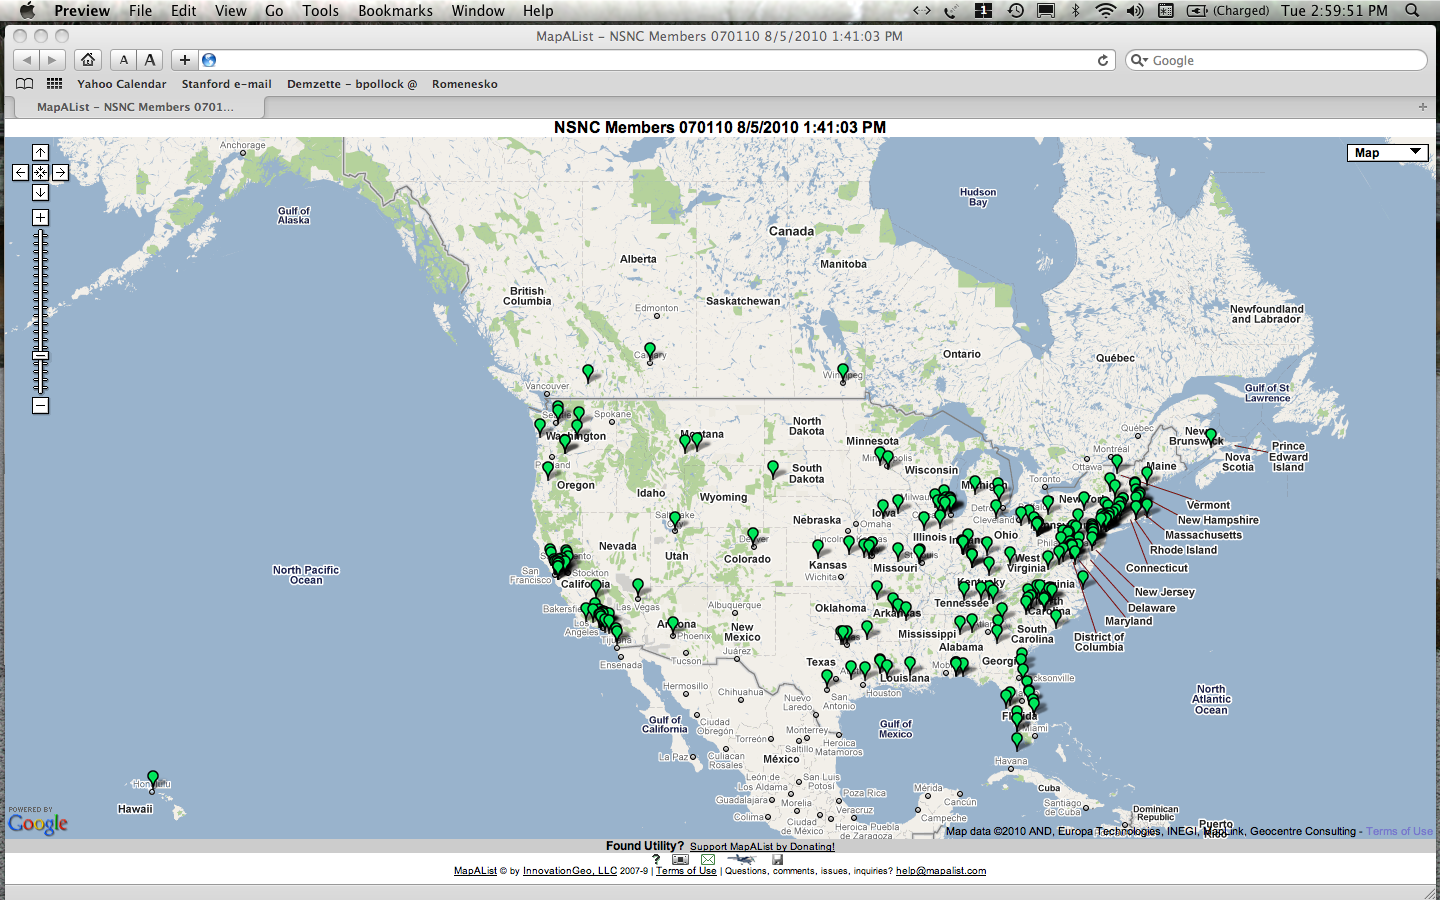Click the airplane icon below the map

click(741, 859)
